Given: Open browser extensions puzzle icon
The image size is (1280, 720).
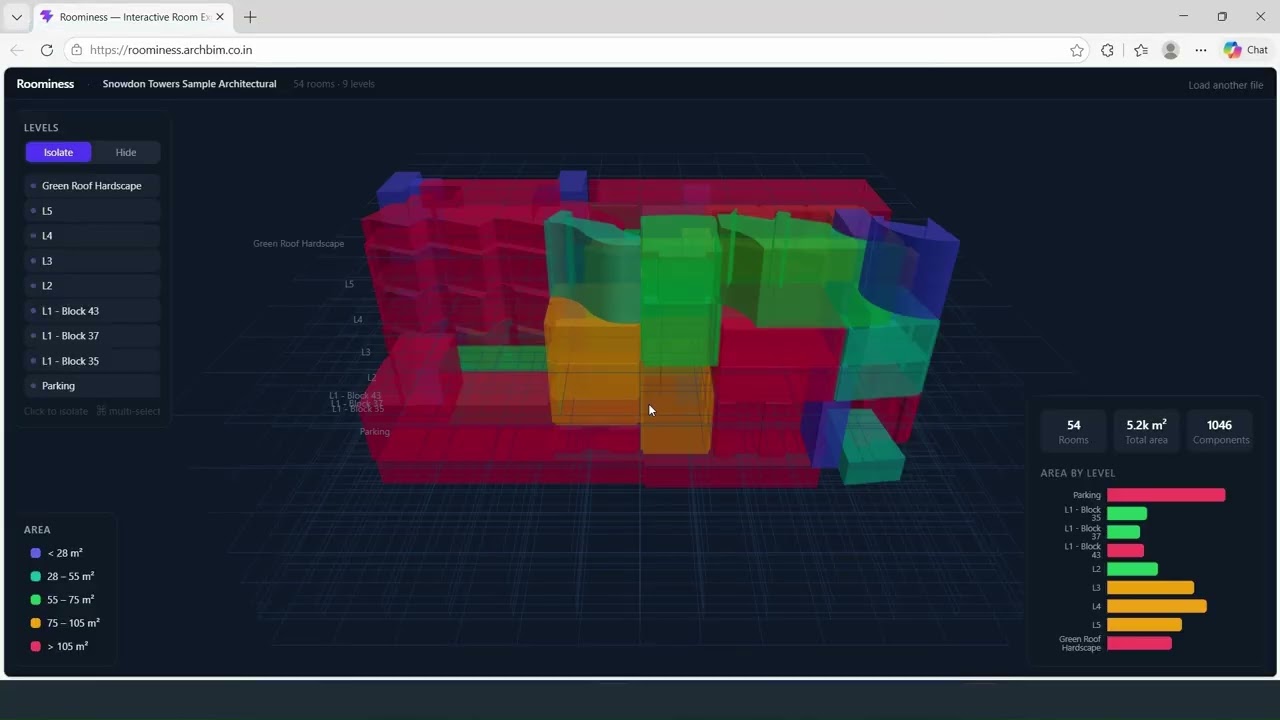Looking at the screenshot, I should point(1107,50).
